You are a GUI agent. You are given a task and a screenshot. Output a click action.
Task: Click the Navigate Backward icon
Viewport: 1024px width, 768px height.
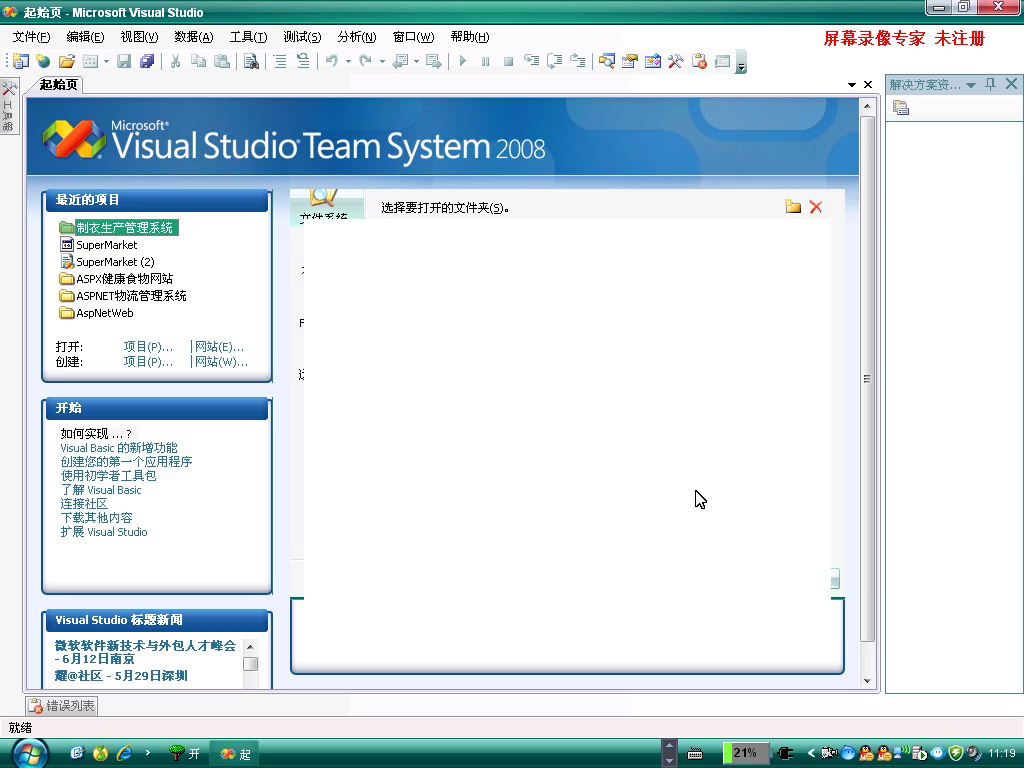tap(400, 61)
